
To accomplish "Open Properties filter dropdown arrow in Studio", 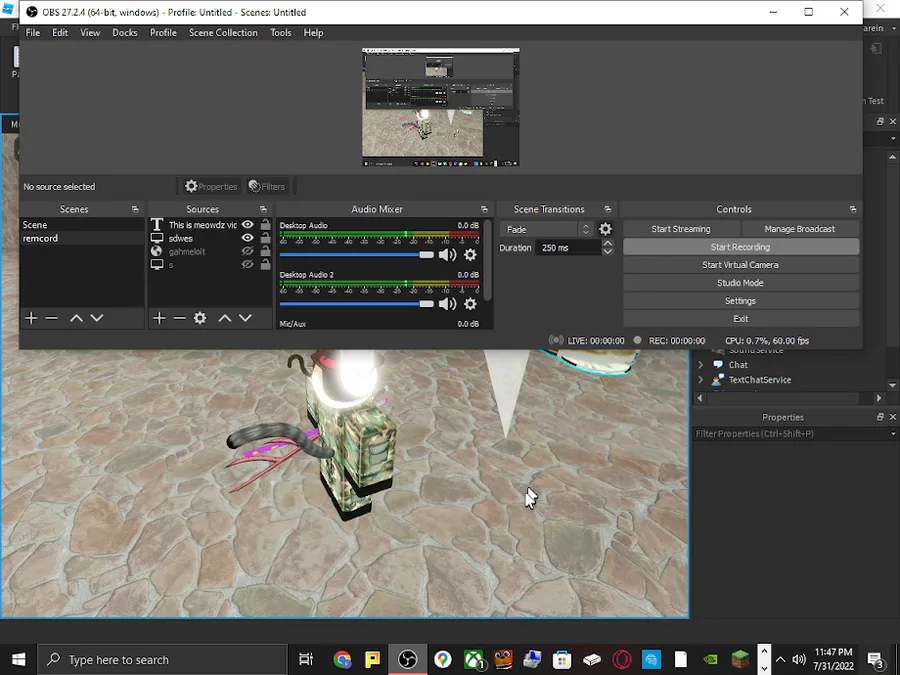I will pos(893,434).
